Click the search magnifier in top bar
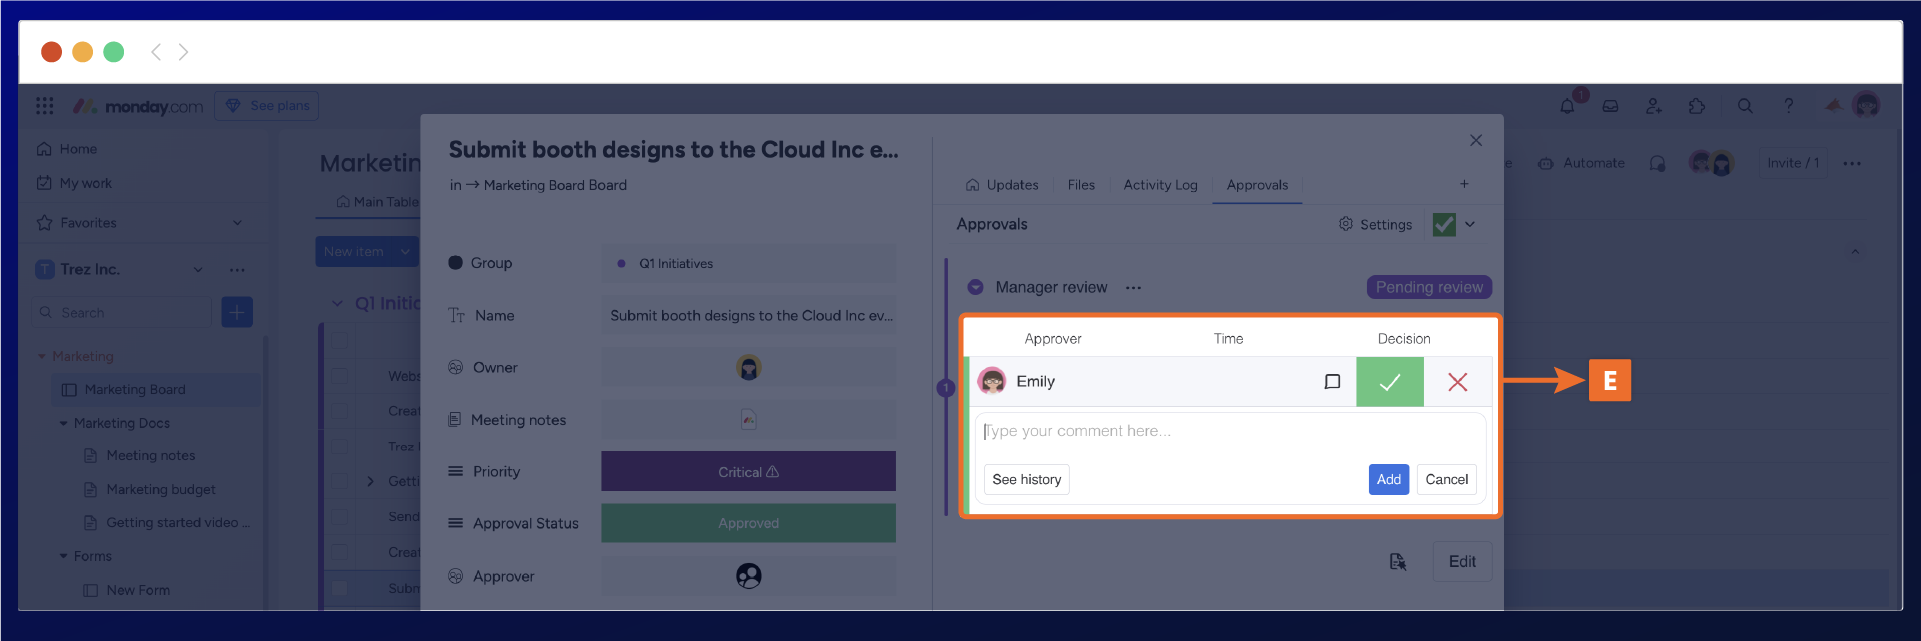The width and height of the screenshot is (1921, 641). [1745, 106]
